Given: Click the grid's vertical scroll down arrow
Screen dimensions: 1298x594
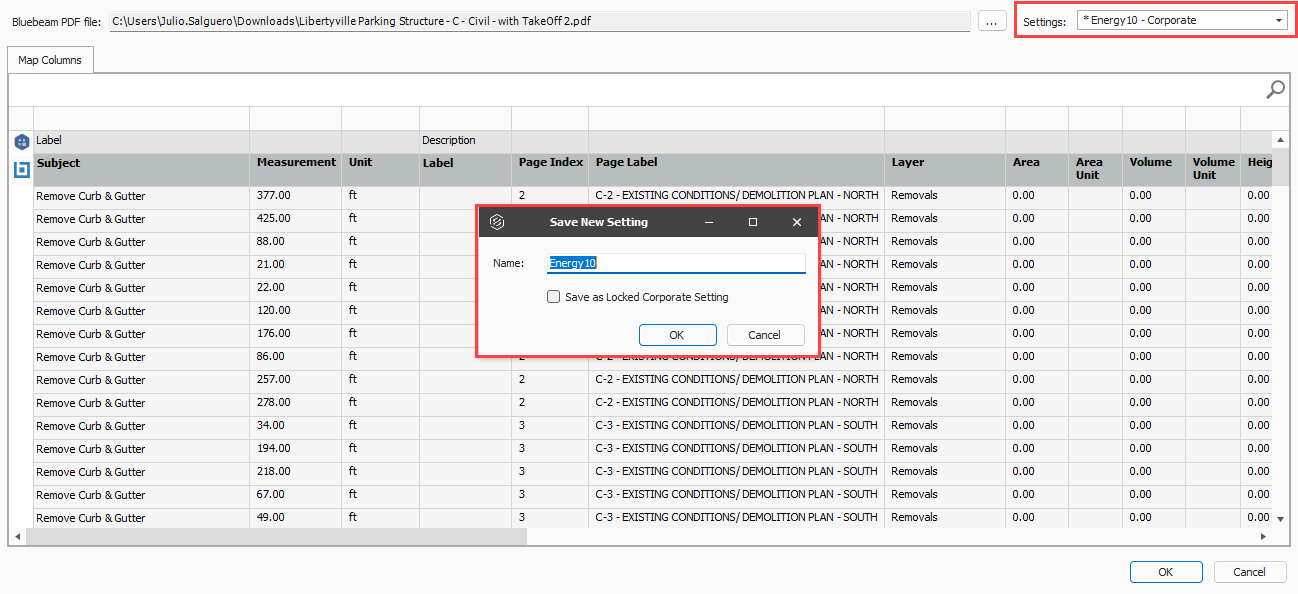Looking at the screenshot, I should point(1281,519).
